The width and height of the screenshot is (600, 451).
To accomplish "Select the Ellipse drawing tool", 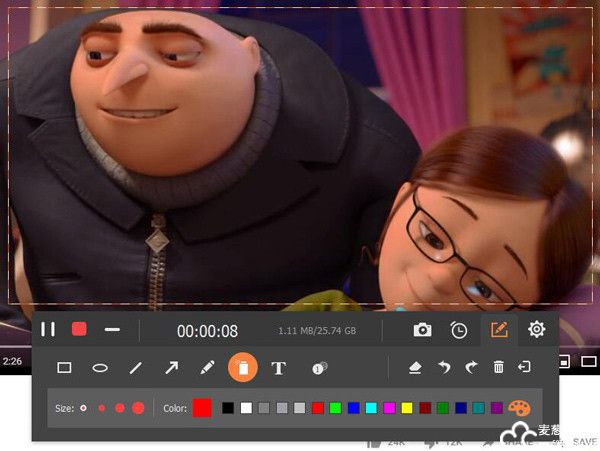I will (100, 368).
